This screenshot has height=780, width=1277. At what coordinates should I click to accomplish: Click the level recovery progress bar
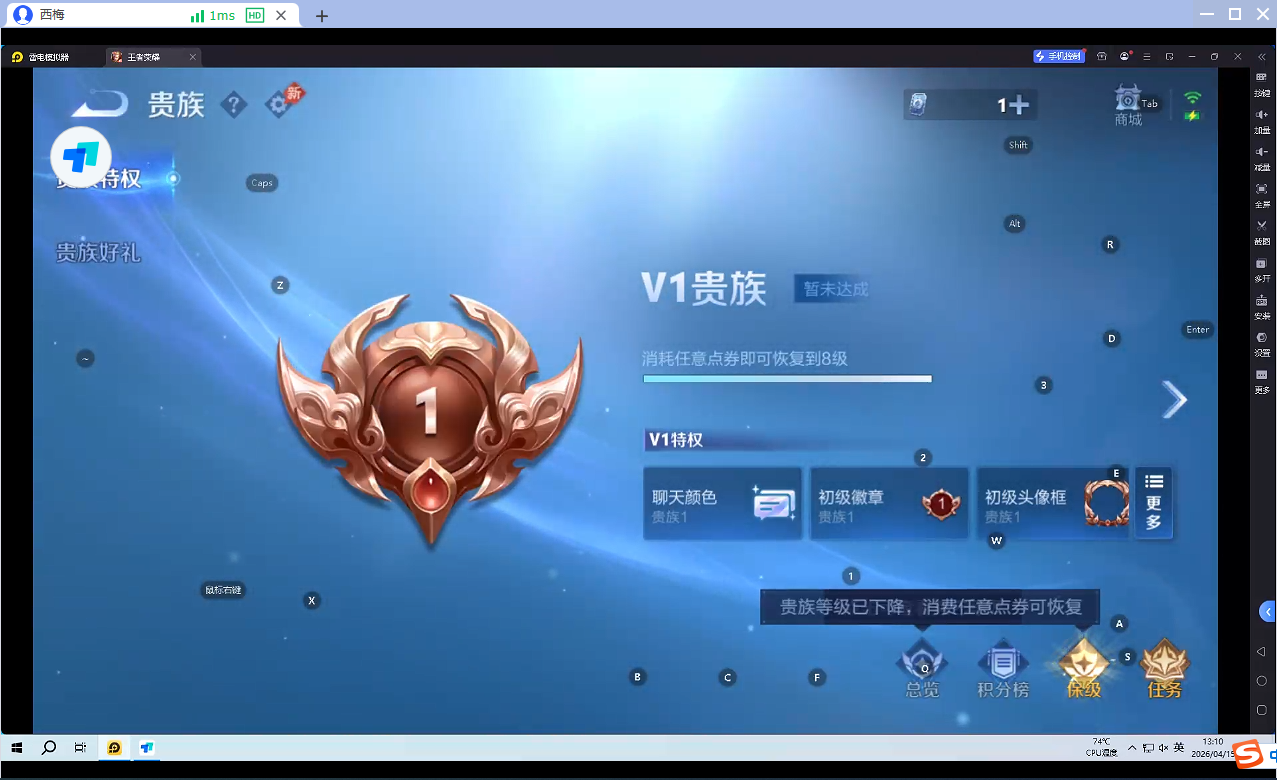tap(786, 379)
